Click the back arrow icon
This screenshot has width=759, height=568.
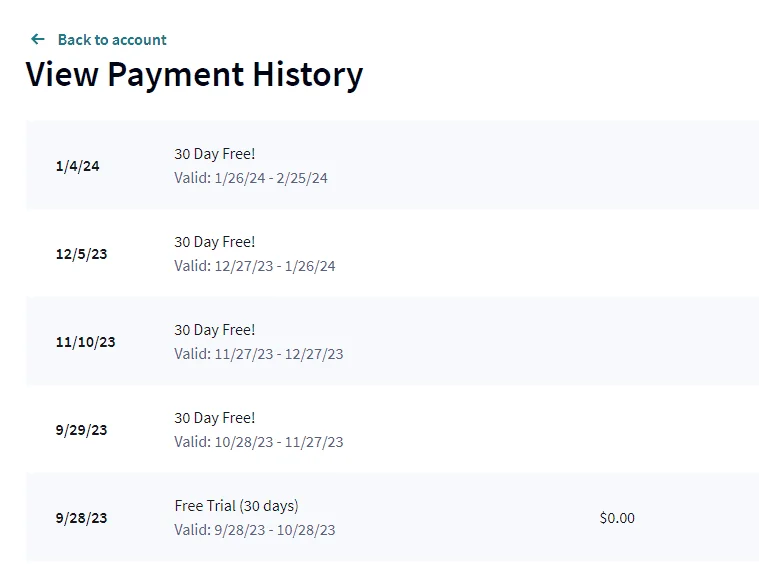coord(38,39)
